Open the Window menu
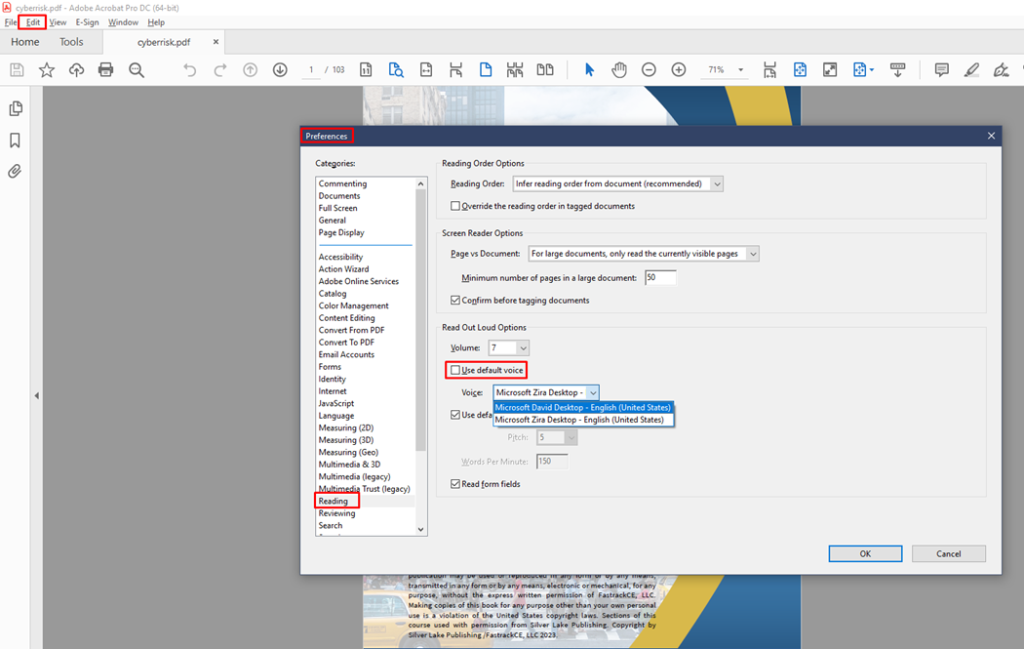This screenshot has height=649, width=1024. 123,22
